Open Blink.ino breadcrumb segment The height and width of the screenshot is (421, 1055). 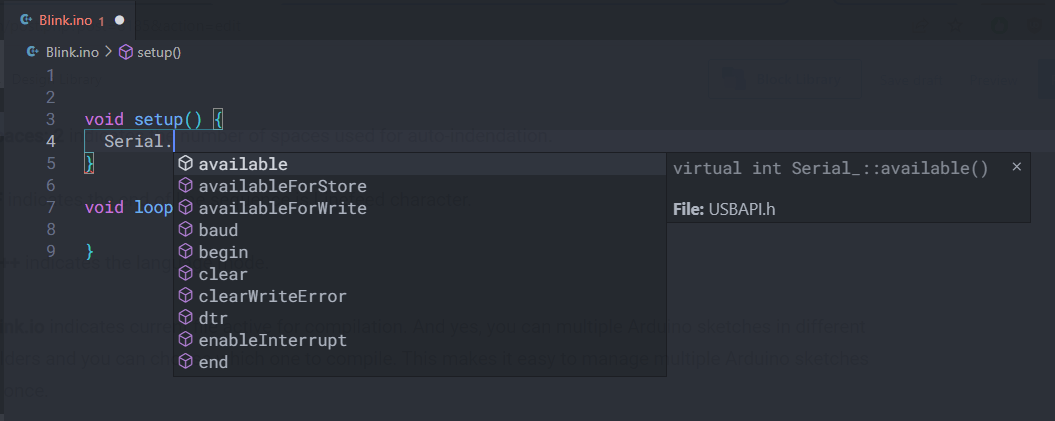point(72,52)
